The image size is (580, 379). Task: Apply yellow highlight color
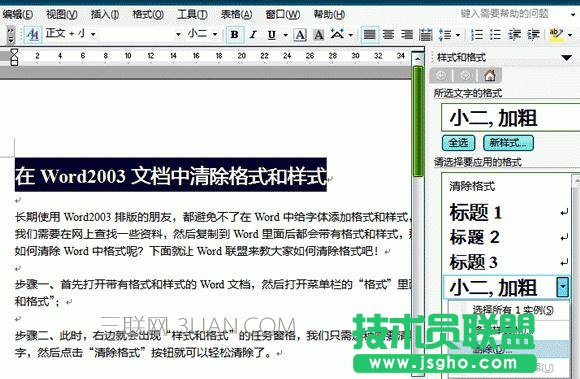pyautogui.click(x=556, y=35)
